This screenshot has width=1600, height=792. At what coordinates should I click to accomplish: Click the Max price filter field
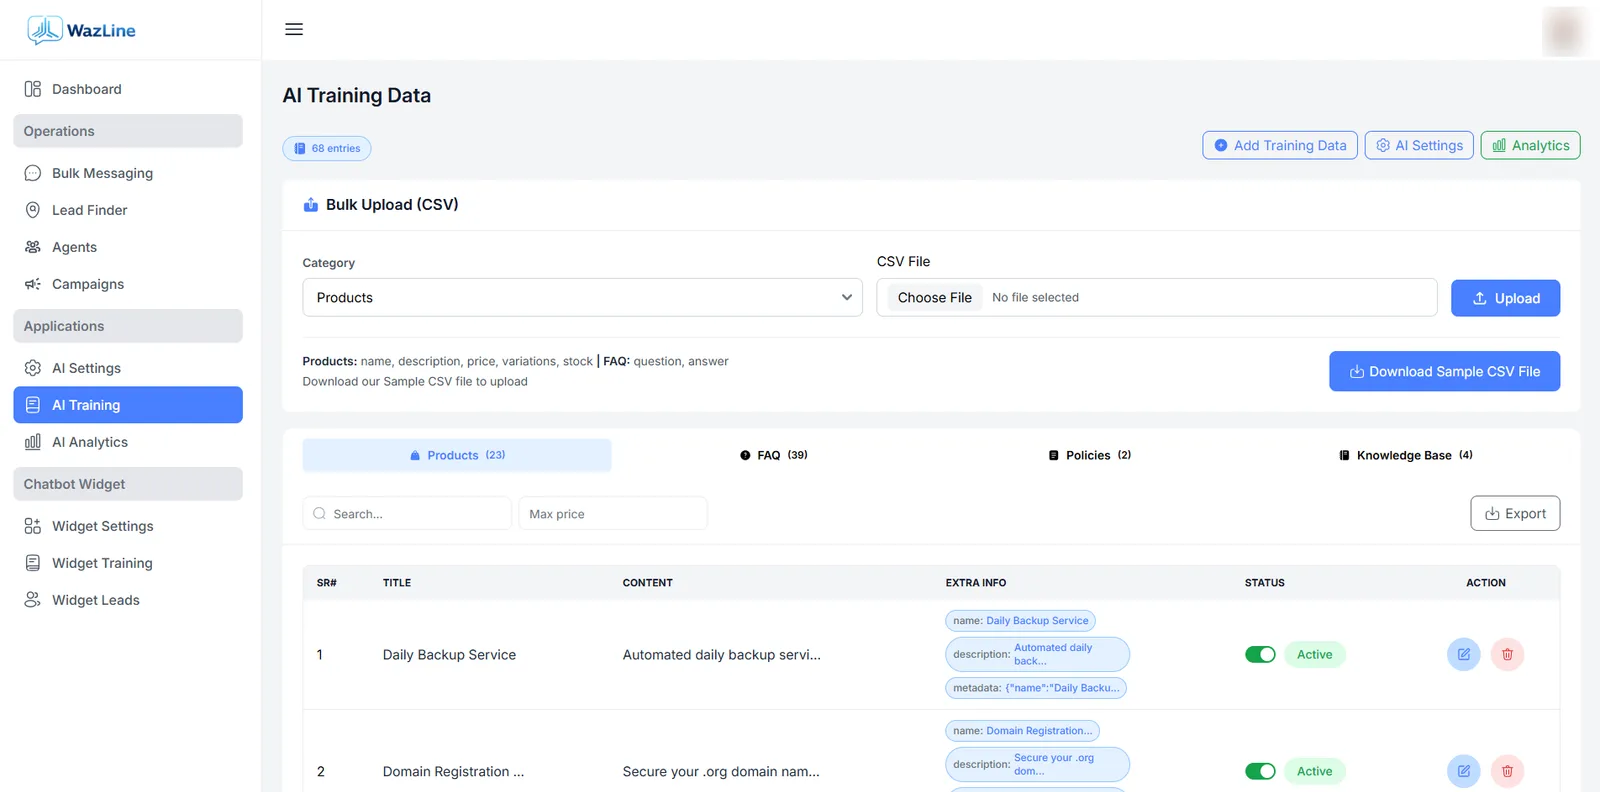point(613,514)
